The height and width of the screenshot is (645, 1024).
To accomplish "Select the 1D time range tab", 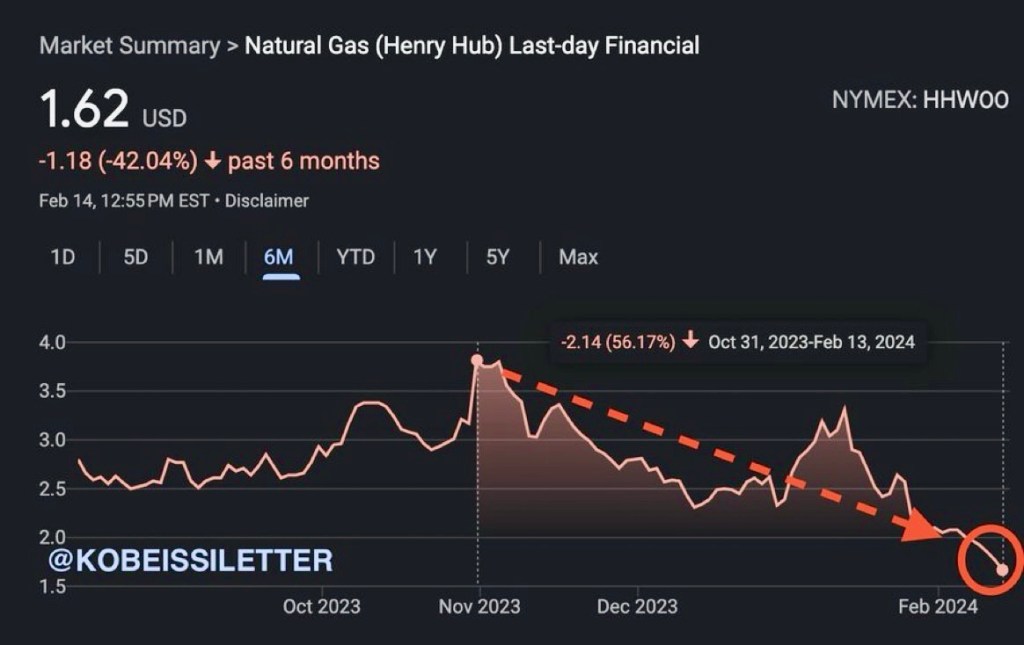I will pos(63,257).
